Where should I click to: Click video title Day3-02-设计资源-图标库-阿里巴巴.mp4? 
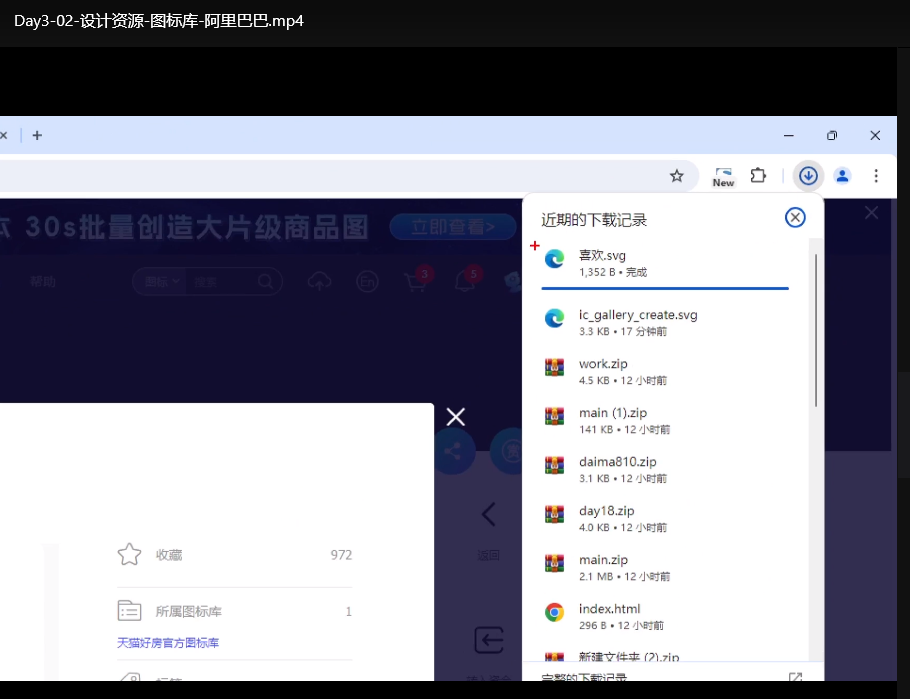(x=159, y=21)
